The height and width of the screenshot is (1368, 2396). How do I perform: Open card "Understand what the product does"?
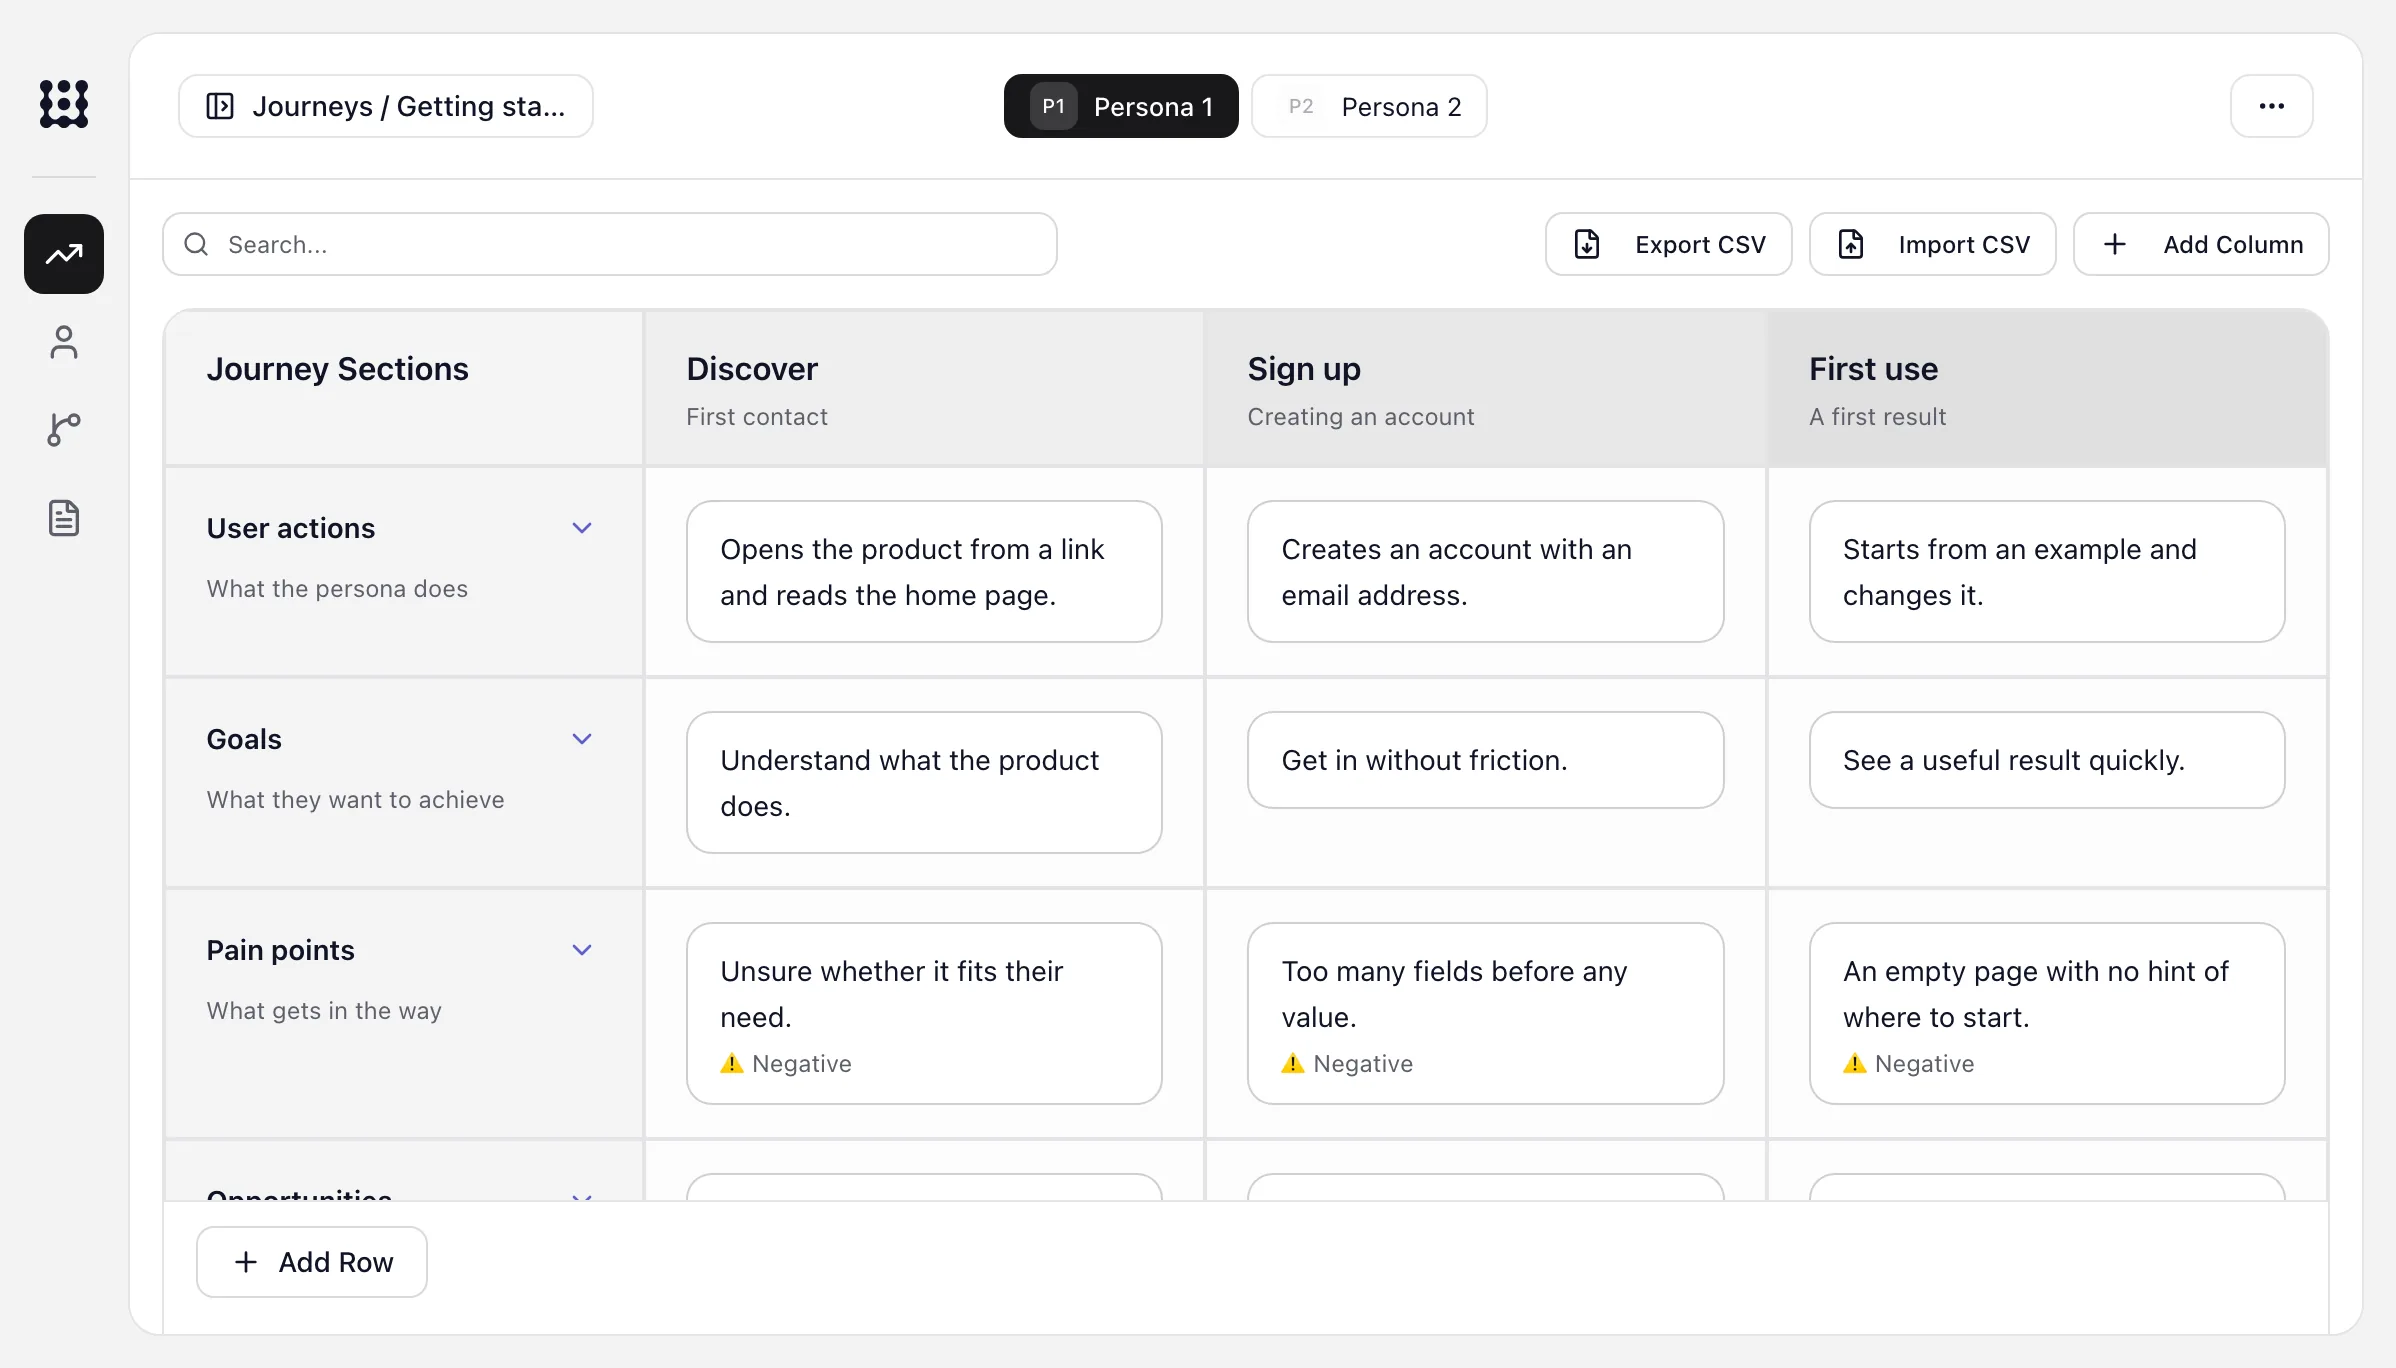924,783
